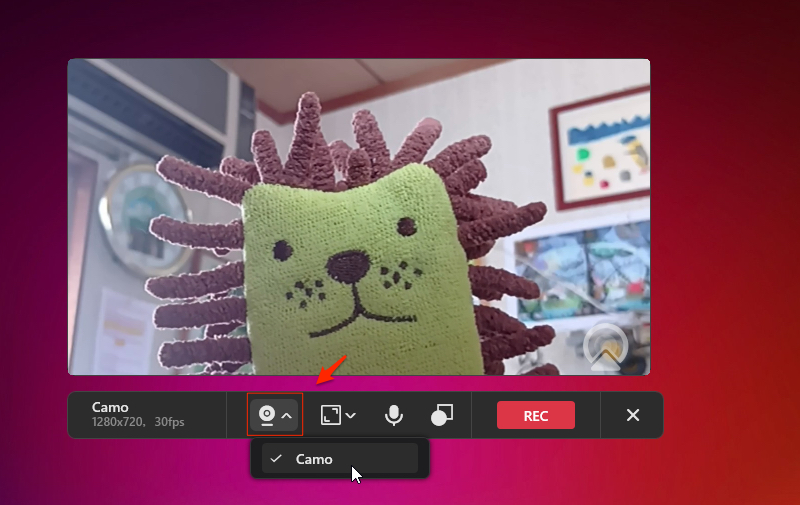Click the Camo device name label
The height and width of the screenshot is (505, 800).
(109, 407)
